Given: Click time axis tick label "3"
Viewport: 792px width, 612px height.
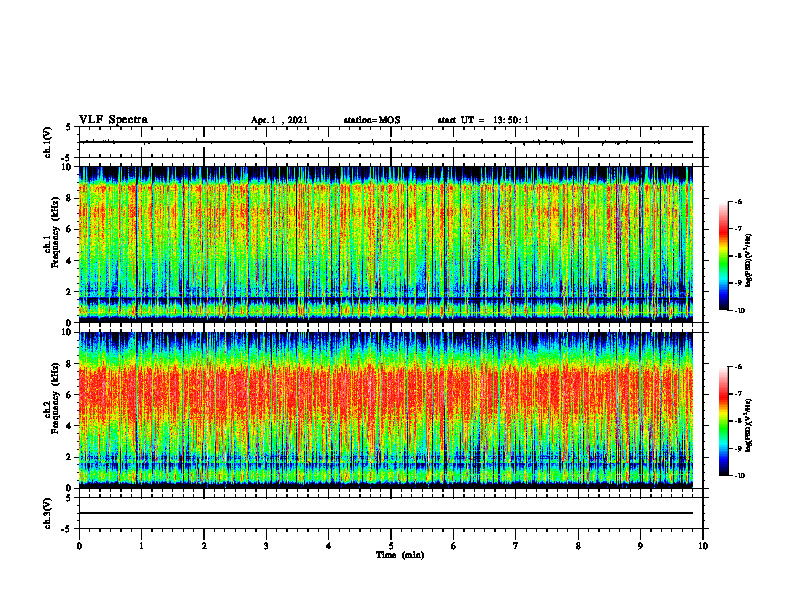Looking at the screenshot, I should click(266, 546).
